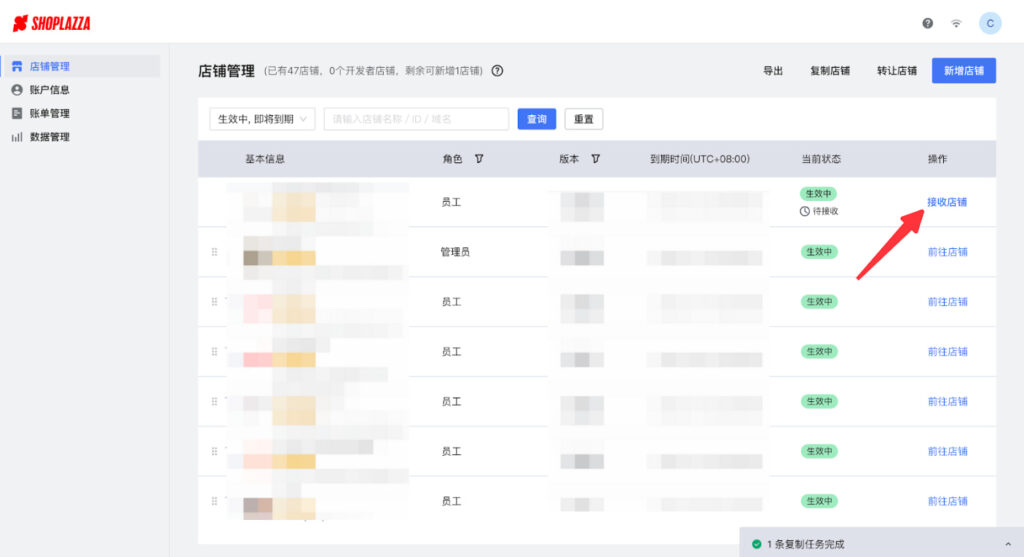Click the 查询 search button
The image size is (1024, 557).
pos(537,119)
